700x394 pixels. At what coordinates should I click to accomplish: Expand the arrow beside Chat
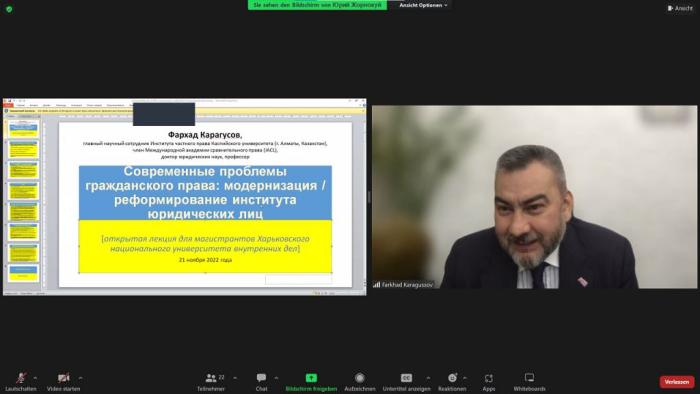[x=276, y=378]
